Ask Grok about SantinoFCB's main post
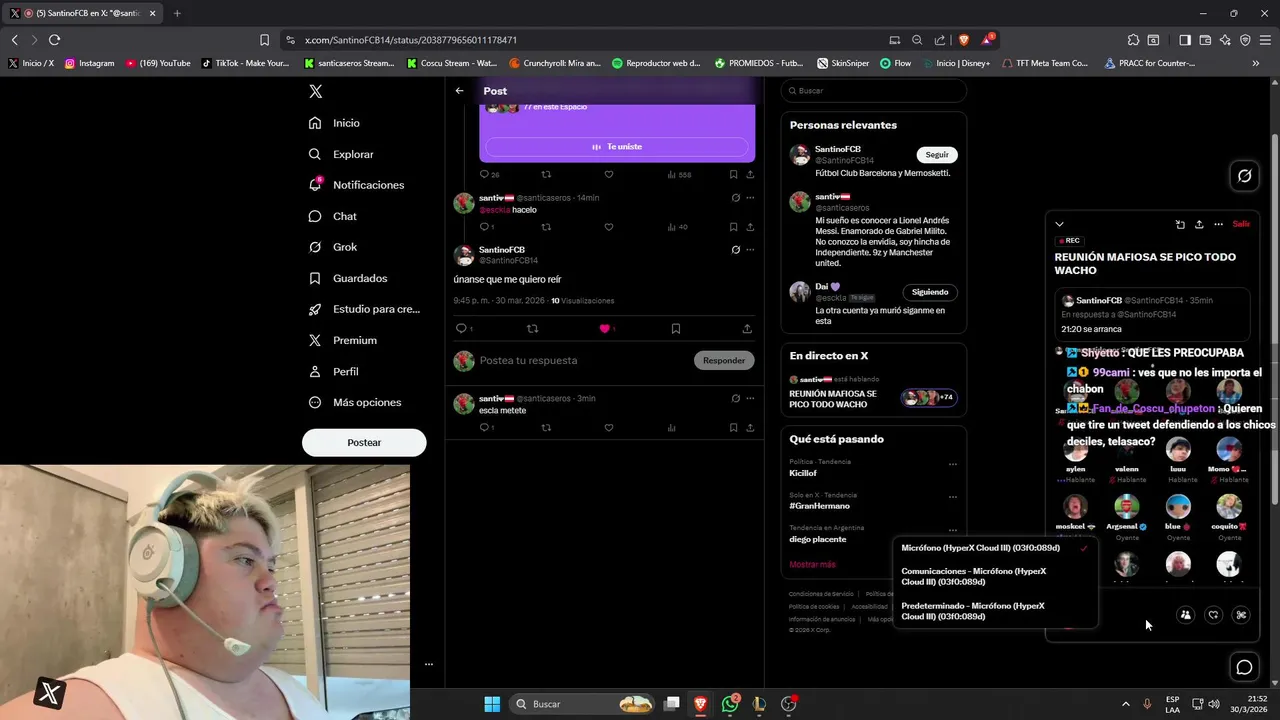This screenshot has height=720, width=1280. pos(735,250)
